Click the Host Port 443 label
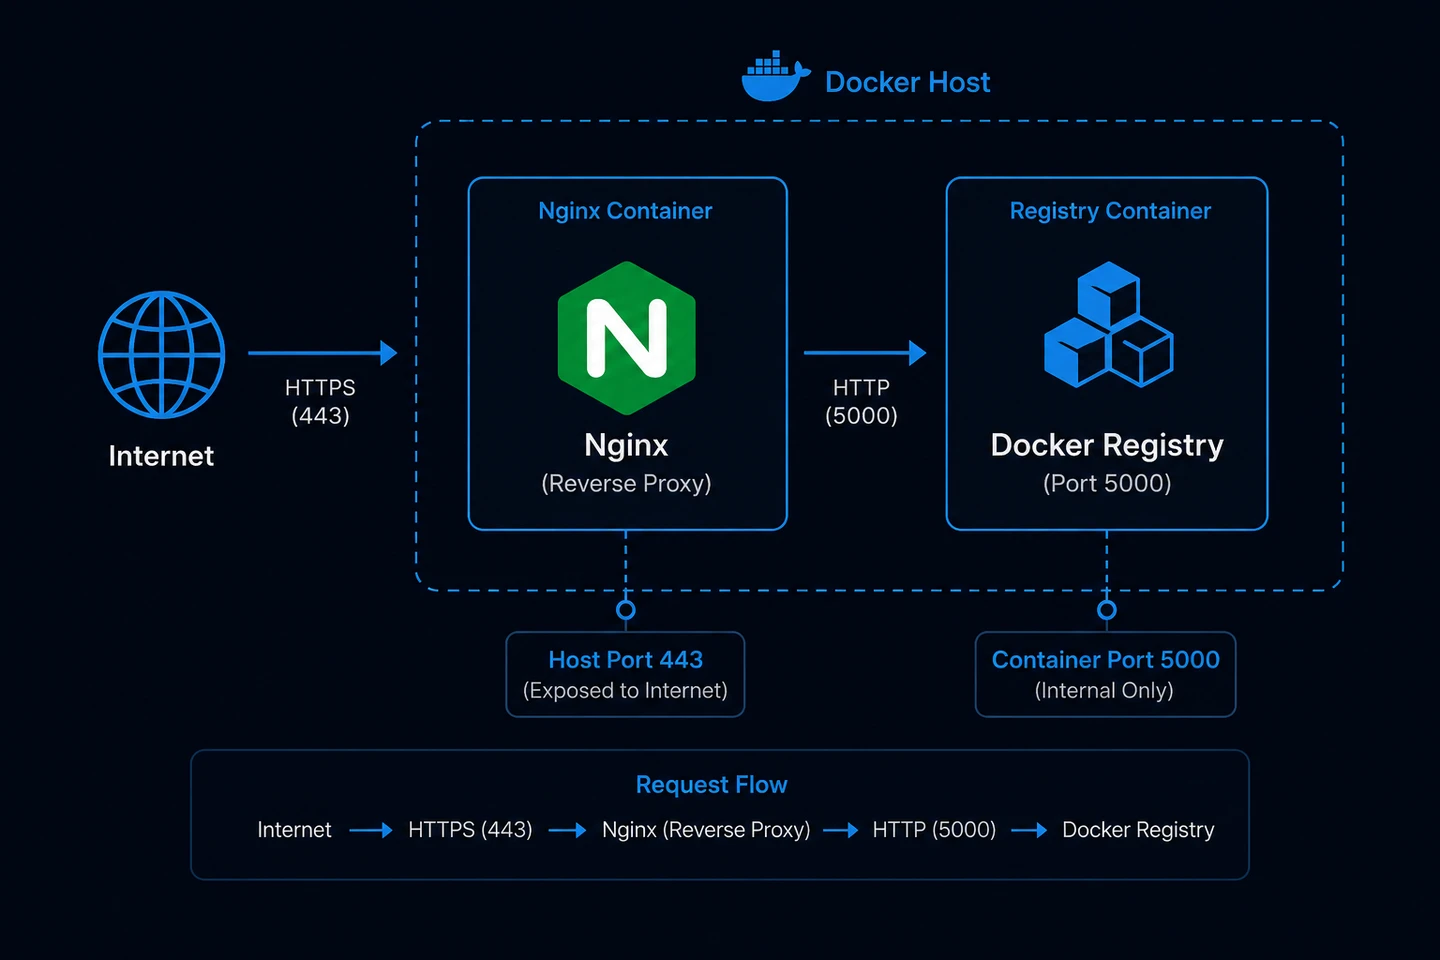The width and height of the screenshot is (1440, 960). point(625,660)
